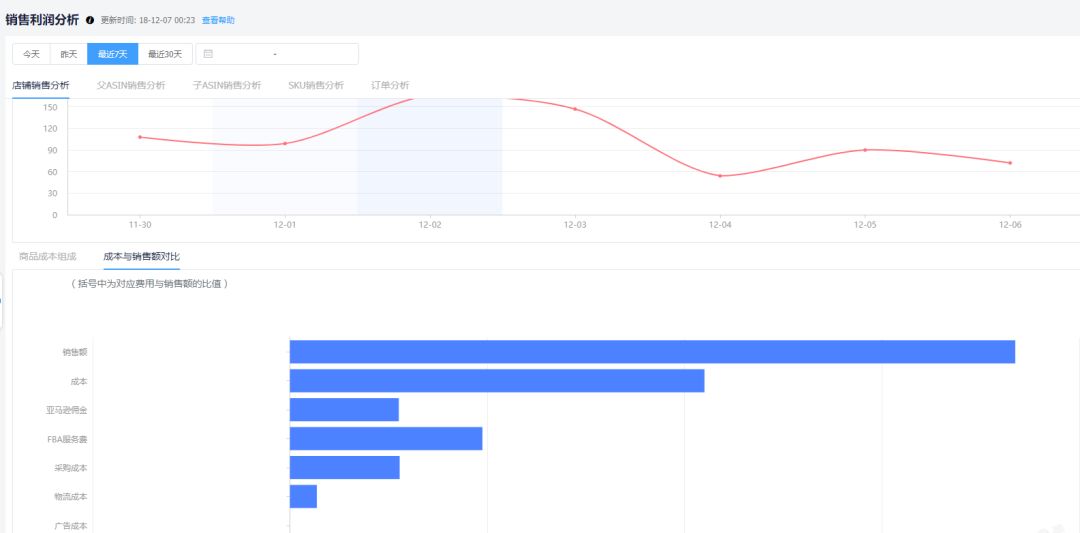Screen dimensions: 1080x533
Task: Click the 12-02 x-axis date label
Action: pos(430,225)
